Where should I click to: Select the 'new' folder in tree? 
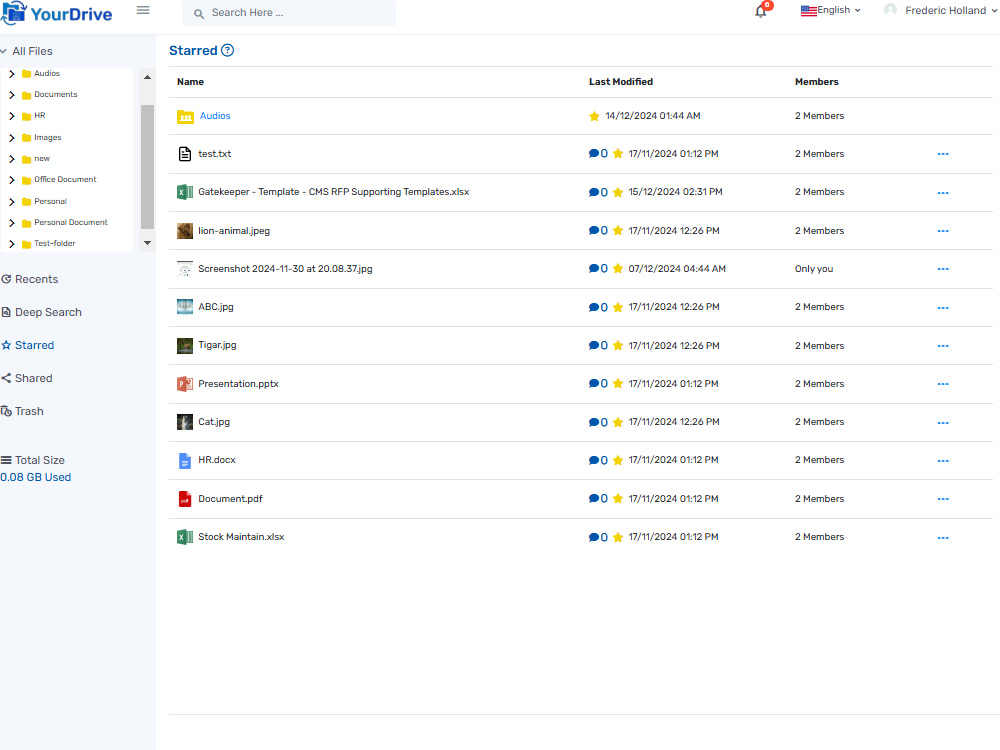click(x=42, y=159)
